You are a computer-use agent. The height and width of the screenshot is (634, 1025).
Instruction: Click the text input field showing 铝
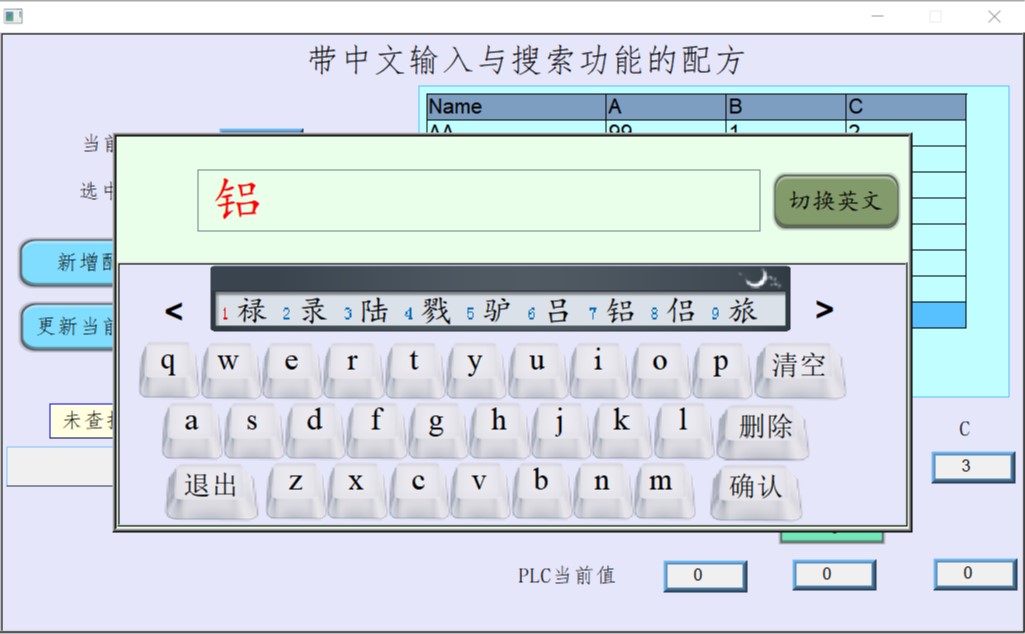coord(478,201)
